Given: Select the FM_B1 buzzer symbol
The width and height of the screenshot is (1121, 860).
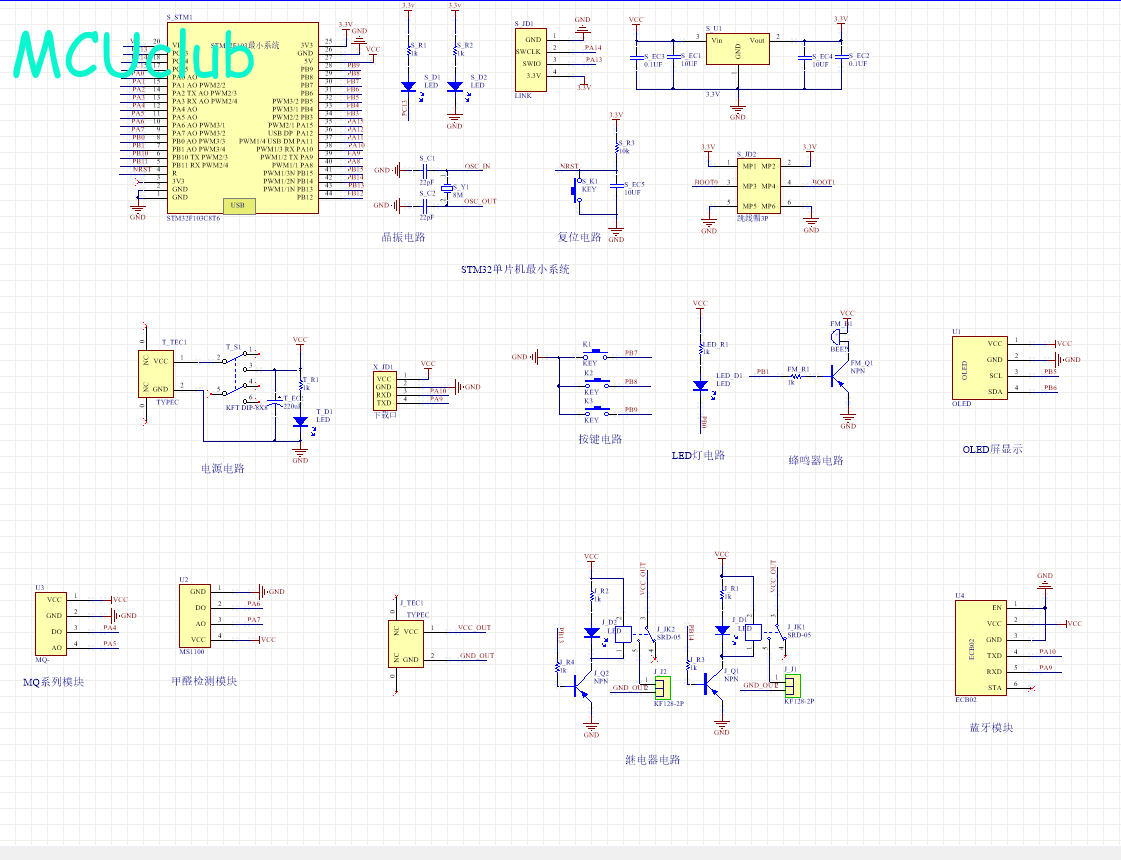Looking at the screenshot, I should click(x=837, y=336).
